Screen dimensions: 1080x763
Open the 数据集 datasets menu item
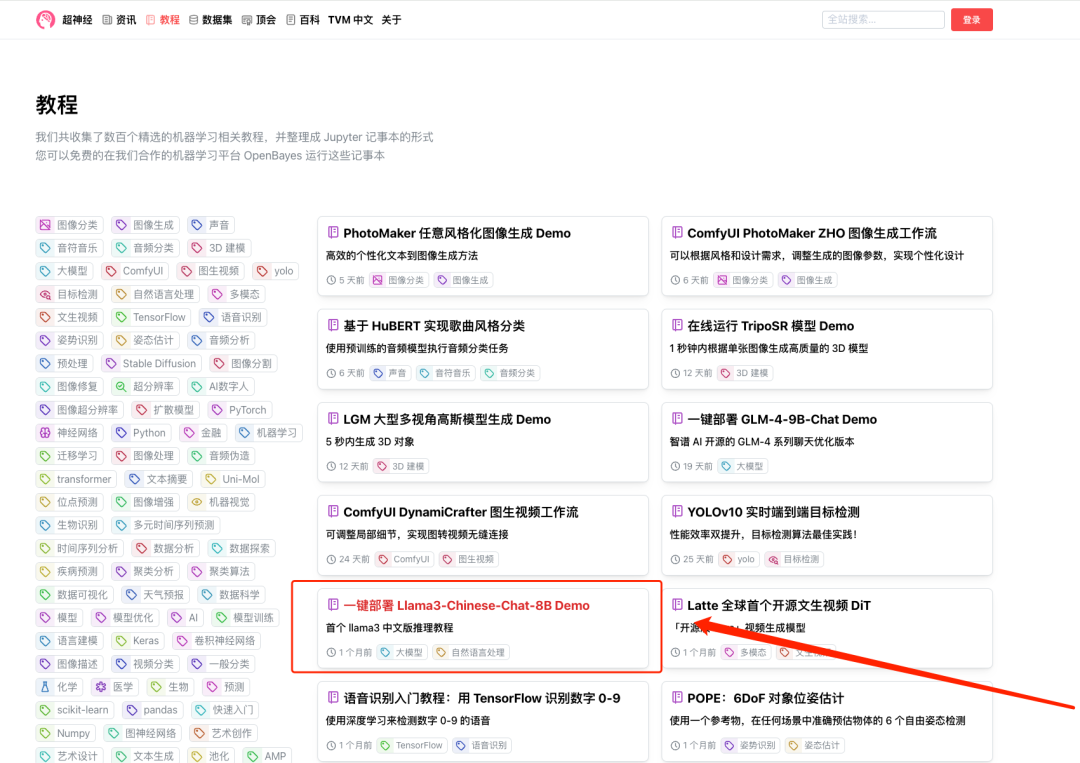tap(210, 20)
